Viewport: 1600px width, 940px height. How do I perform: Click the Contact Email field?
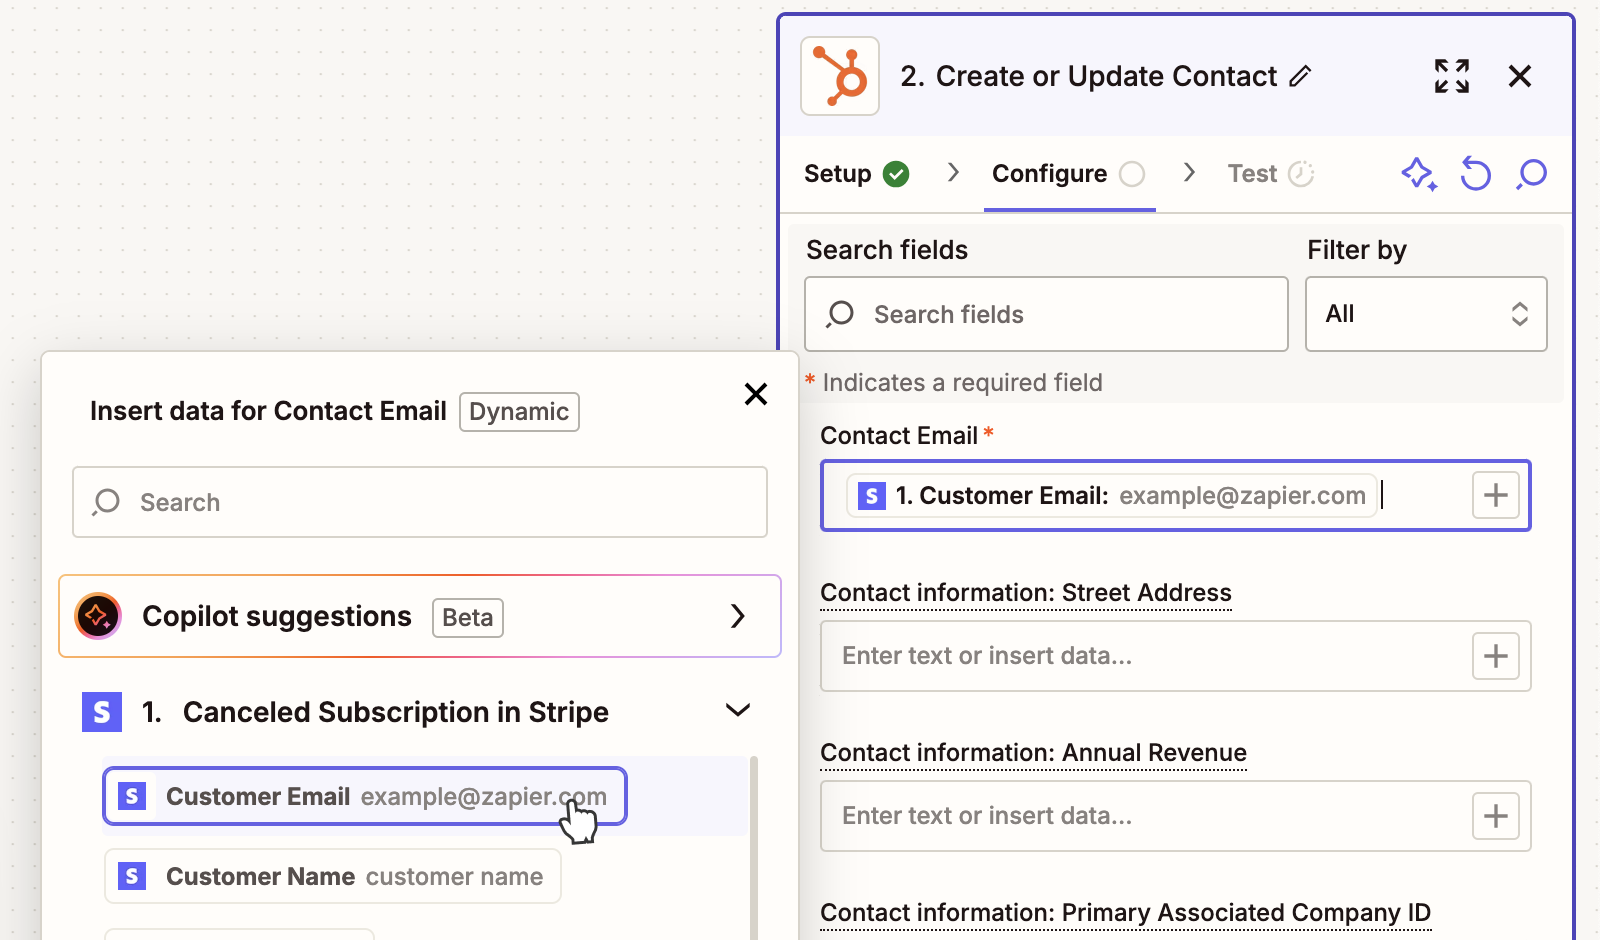[x=1176, y=495]
